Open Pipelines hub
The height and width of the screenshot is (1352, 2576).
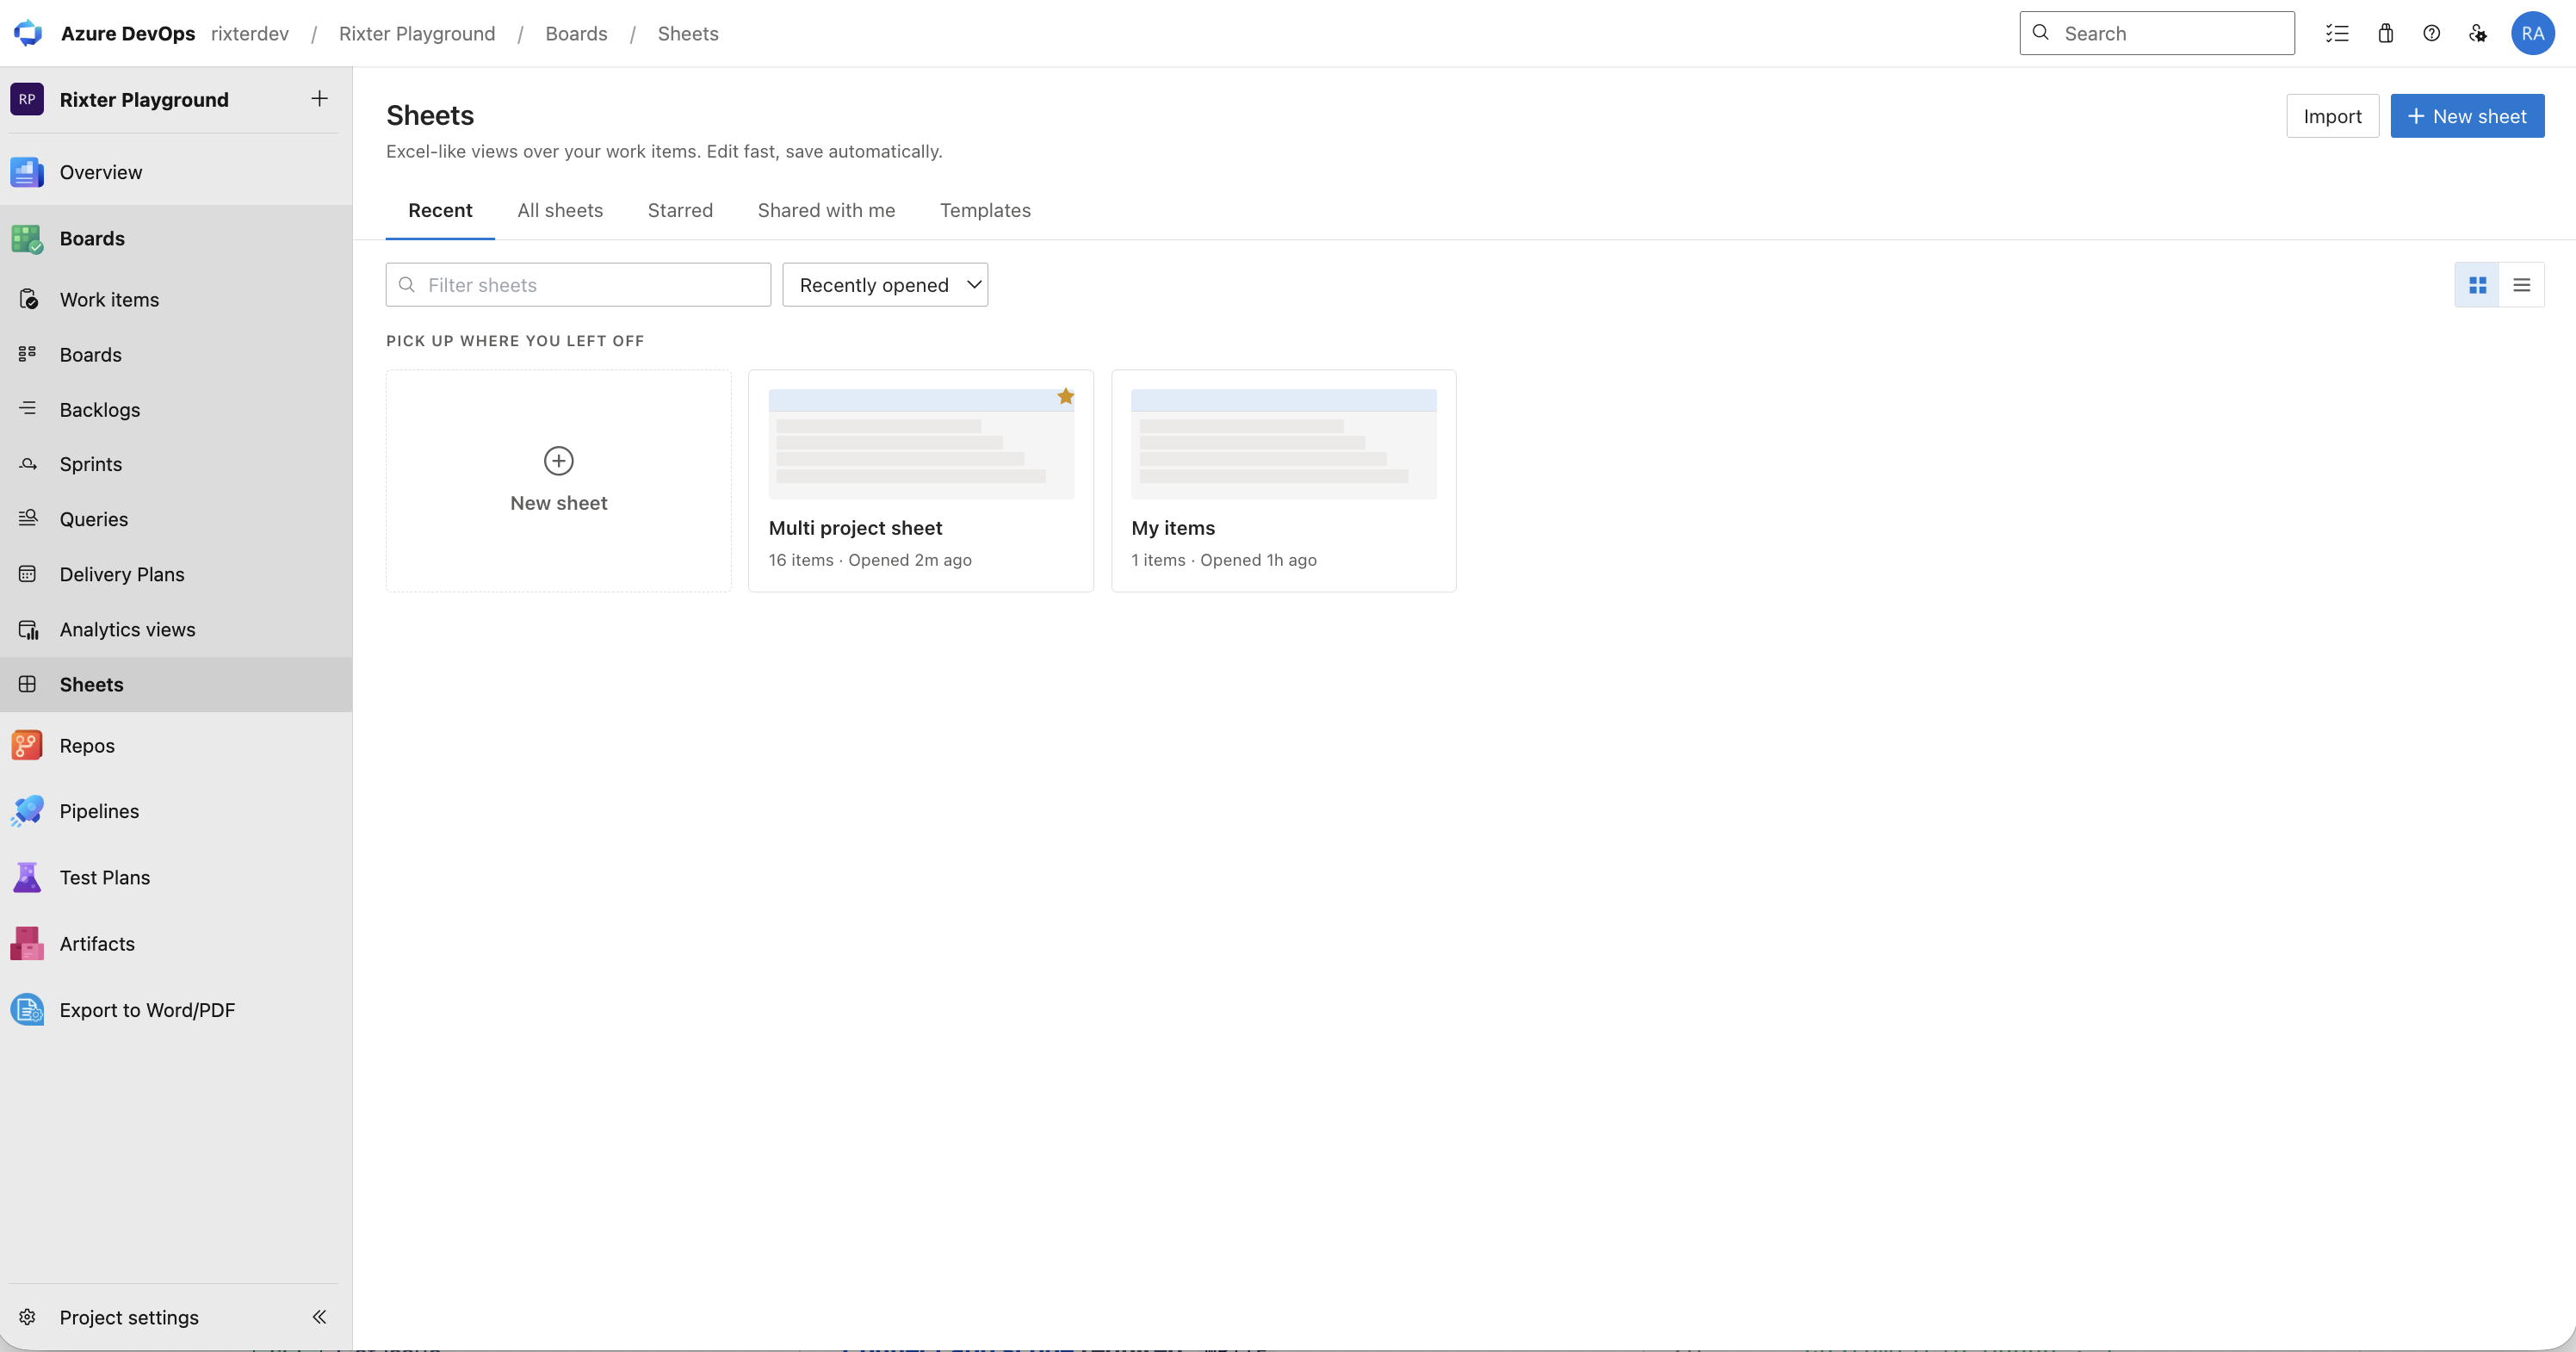click(x=176, y=811)
